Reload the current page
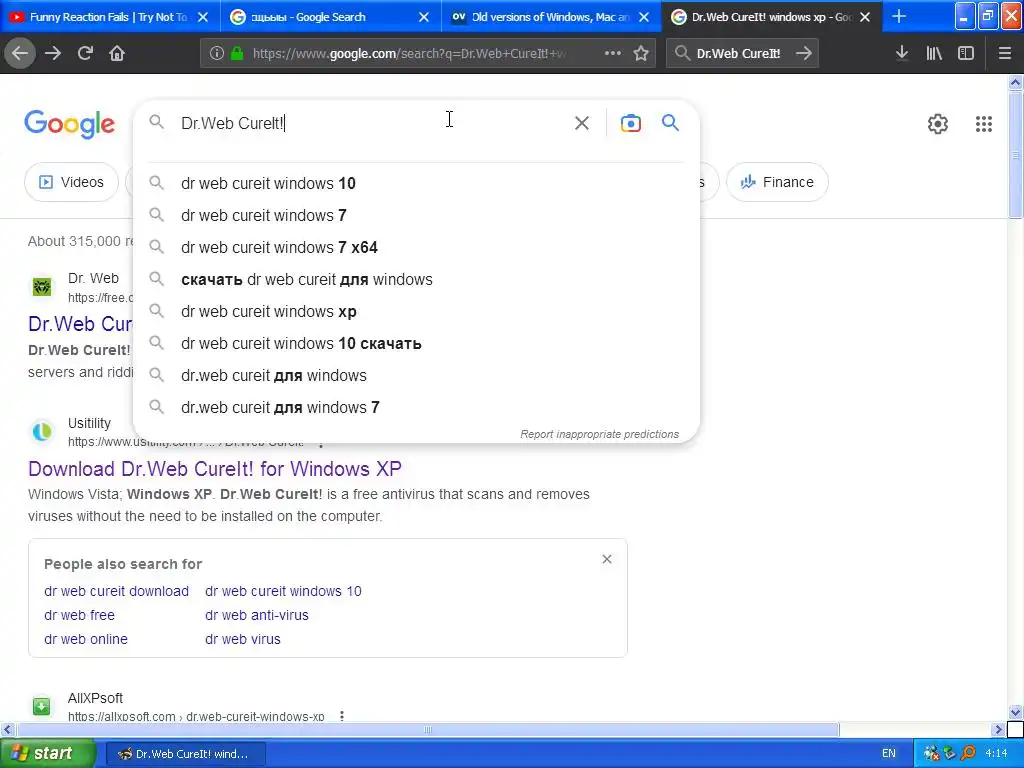The width and height of the screenshot is (1024, 768). coord(85,53)
